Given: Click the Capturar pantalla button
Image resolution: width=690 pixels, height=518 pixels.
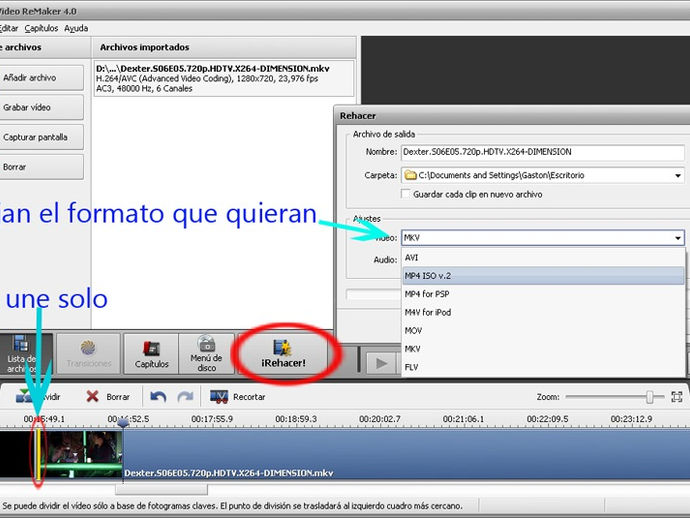Looking at the screenshot, I should 41,137.
